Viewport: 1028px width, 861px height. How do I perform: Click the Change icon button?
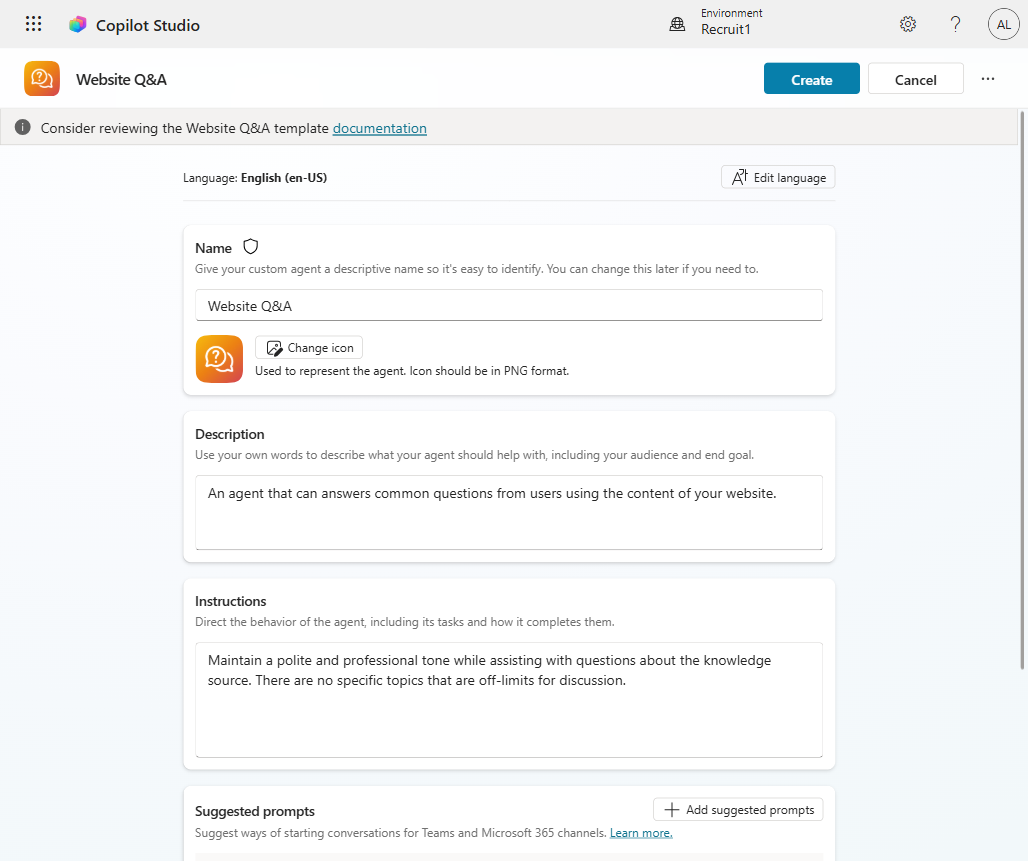pos(309,348)
